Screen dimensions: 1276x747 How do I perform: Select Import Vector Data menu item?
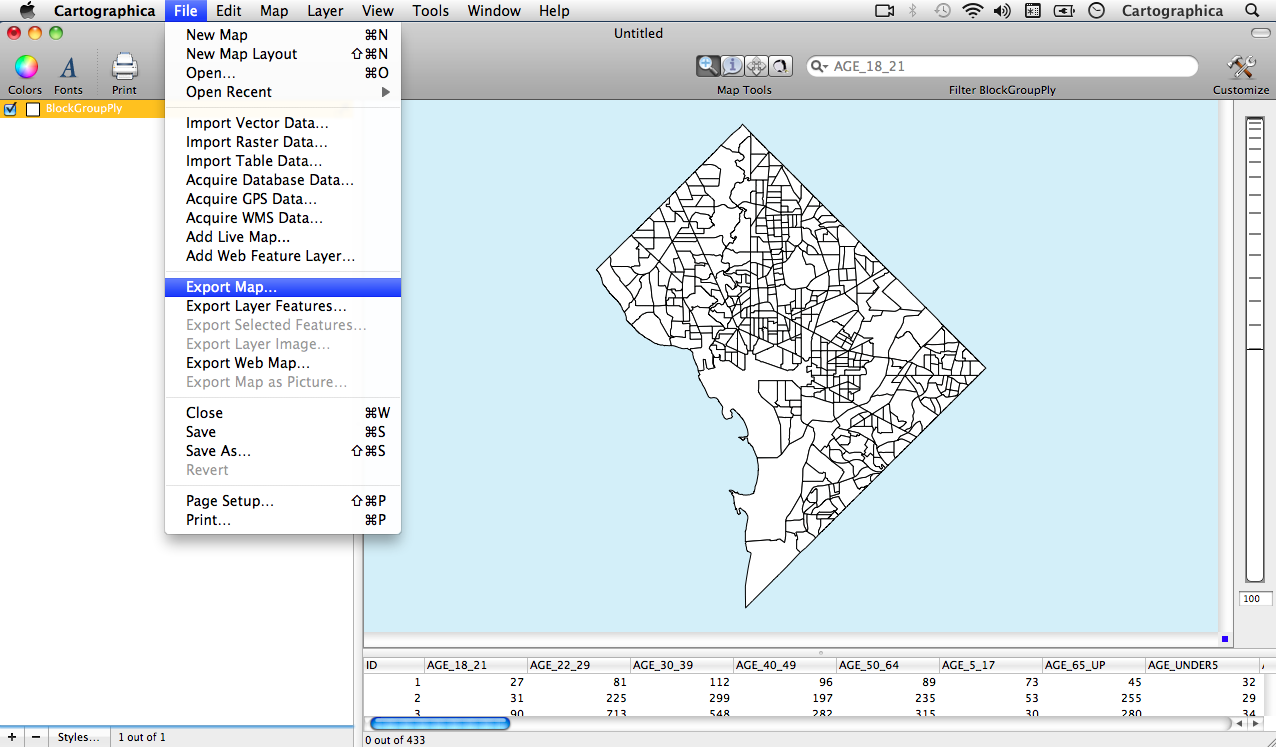pyautogui.click(x=257, y=123)
